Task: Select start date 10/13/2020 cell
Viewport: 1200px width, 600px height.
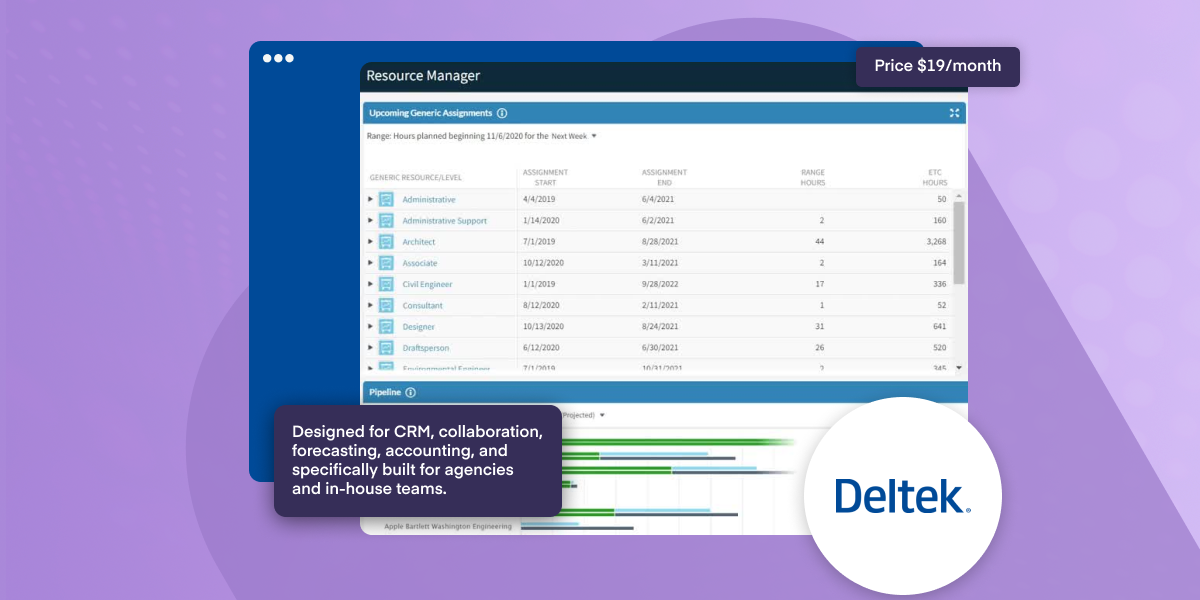Action: [544, 327]
